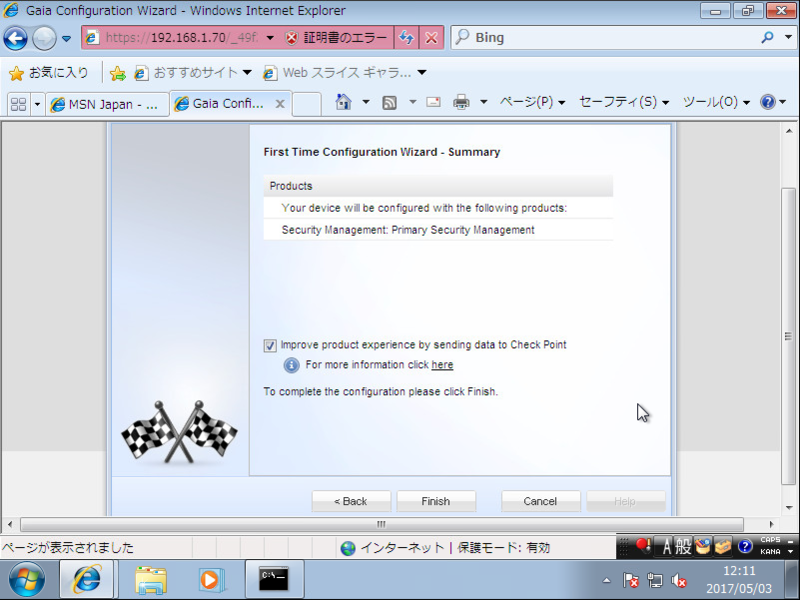The image size is (800, 600).
Task: Click the インターネット security zone status
Action: point(445,548)
